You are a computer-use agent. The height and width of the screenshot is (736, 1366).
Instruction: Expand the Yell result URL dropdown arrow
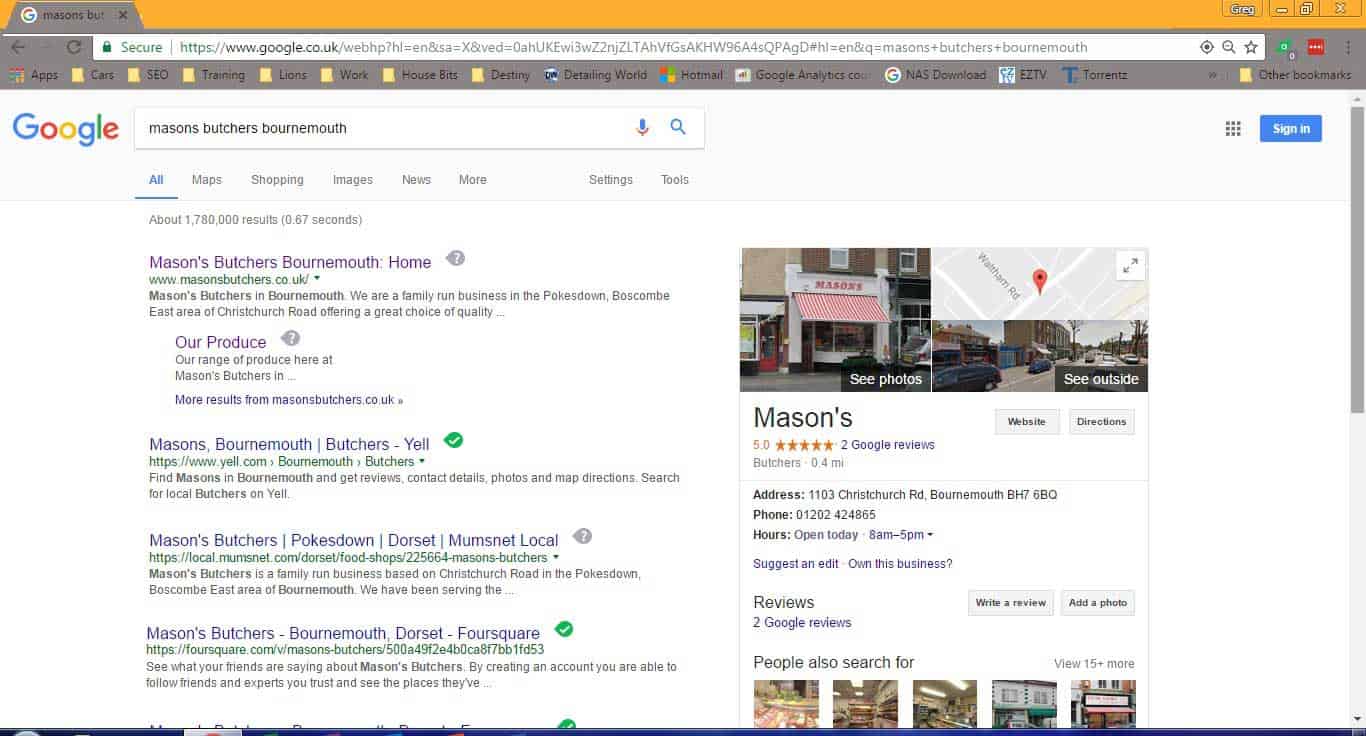pyautogui.click(x=422, y=461)
